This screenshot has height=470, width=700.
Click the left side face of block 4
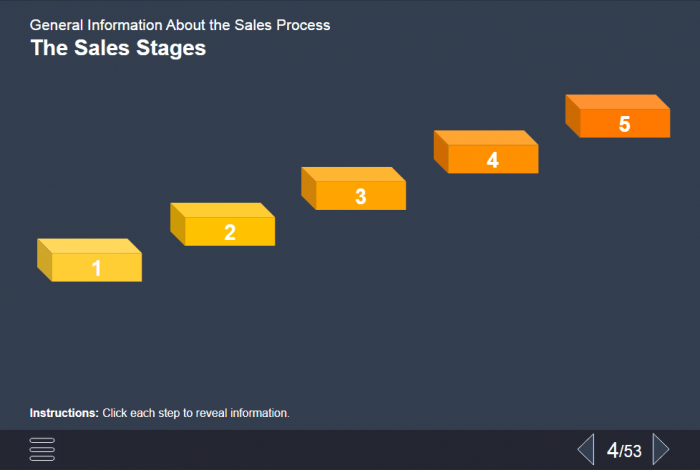point(441,151)
